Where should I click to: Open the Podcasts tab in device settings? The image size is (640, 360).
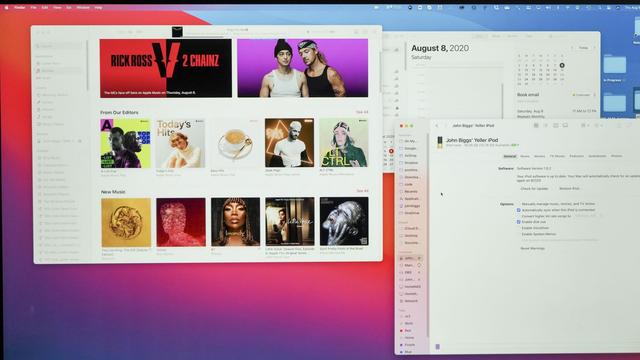576,156
